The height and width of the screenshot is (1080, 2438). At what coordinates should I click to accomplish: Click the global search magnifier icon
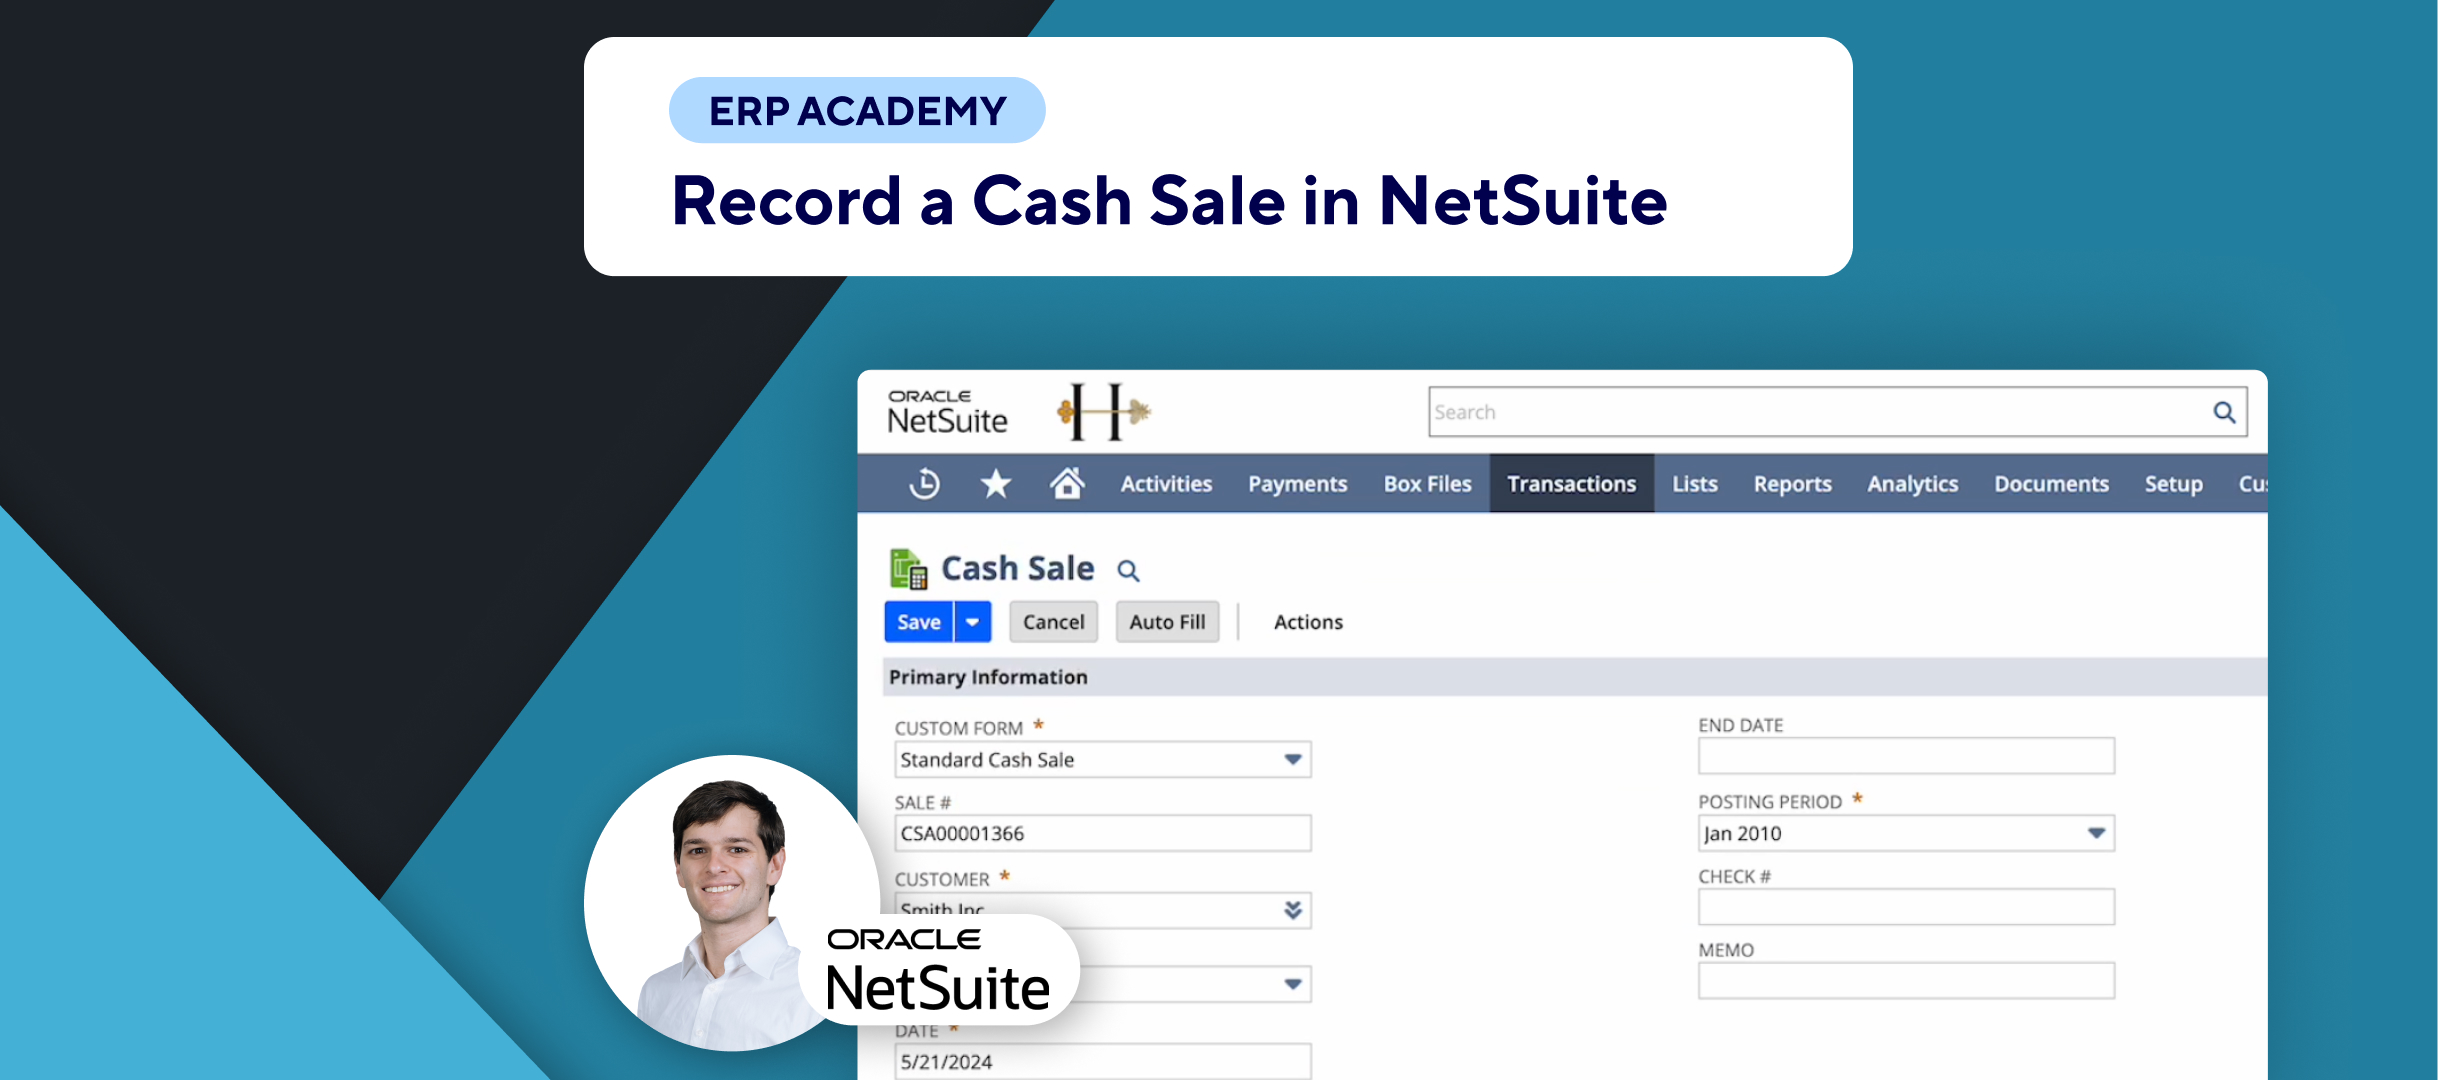click(2224, 412)
